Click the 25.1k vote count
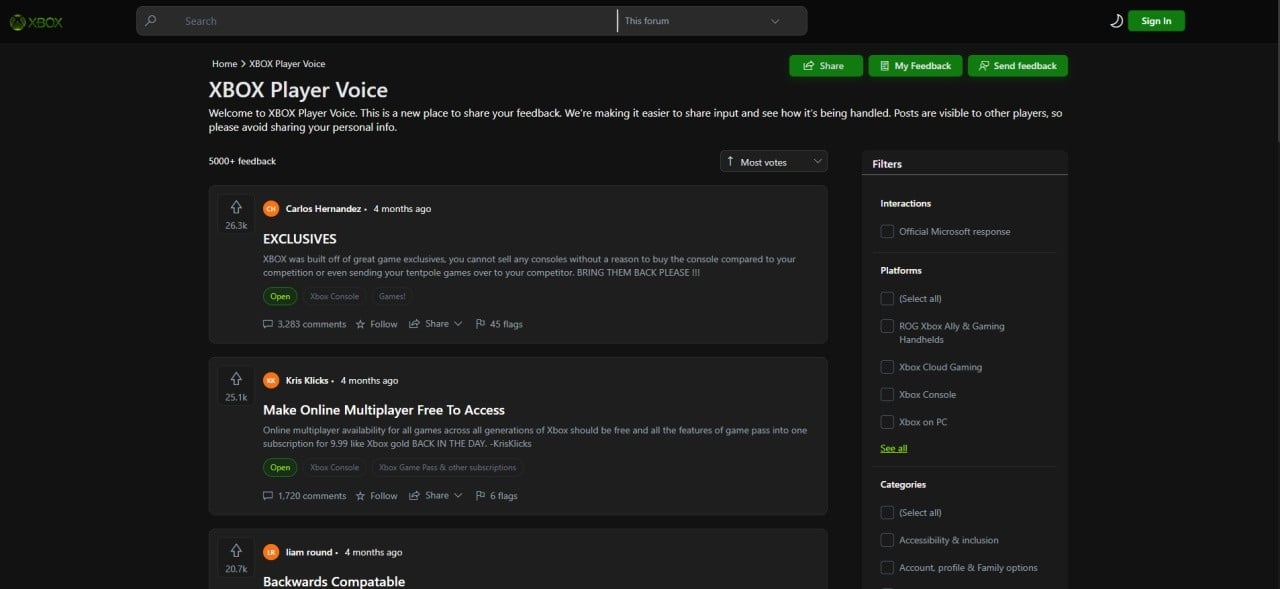Image resolution: width=1280 pixels, height=589 pixels. point(236,398)
